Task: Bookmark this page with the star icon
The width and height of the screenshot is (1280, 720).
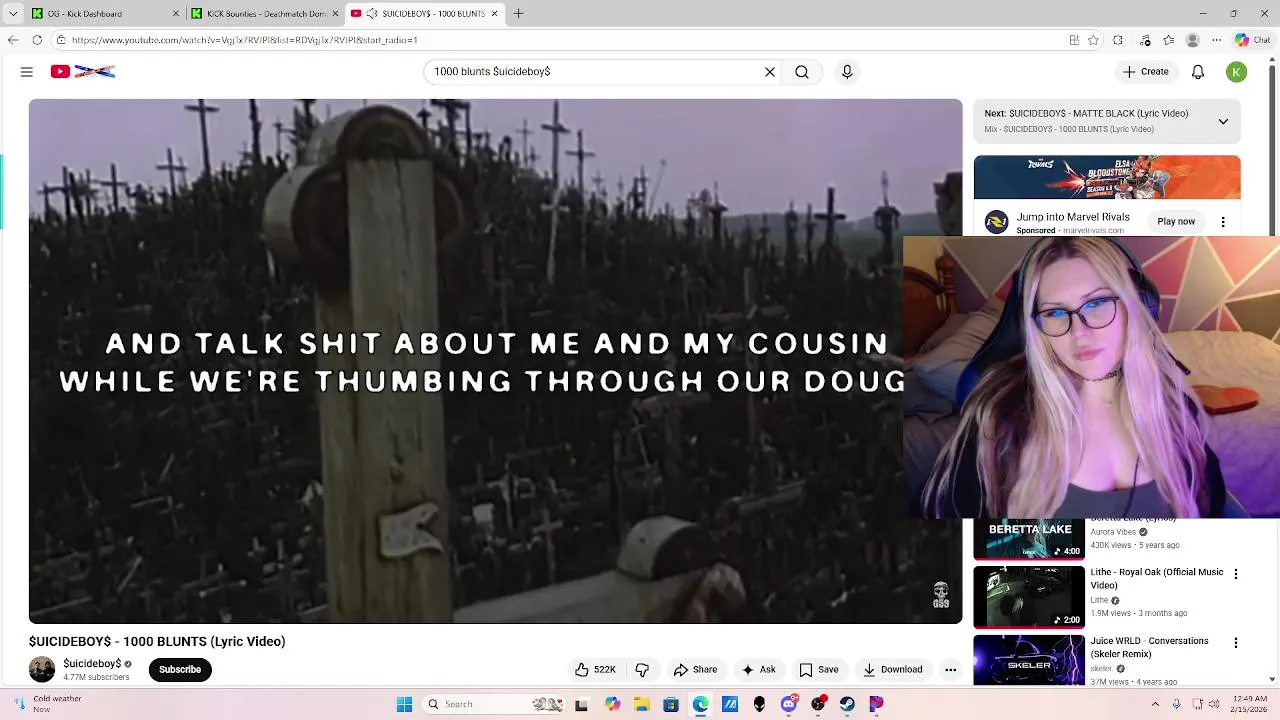Action: pyautogui.click(x=1093, y=40)
